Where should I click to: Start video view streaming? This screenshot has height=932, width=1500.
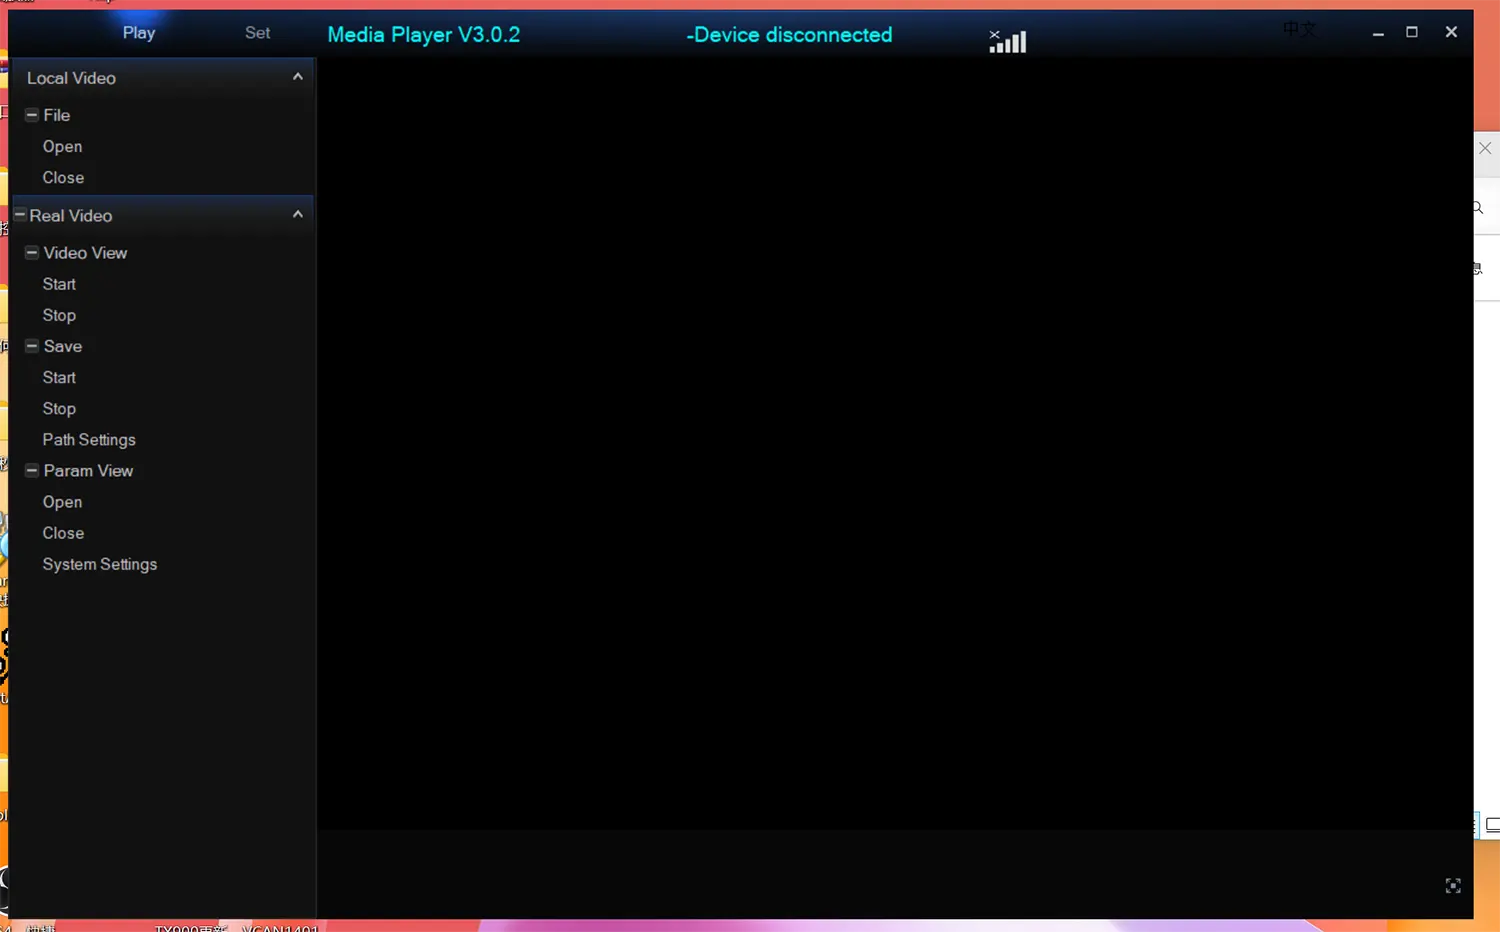click(59, 284)
